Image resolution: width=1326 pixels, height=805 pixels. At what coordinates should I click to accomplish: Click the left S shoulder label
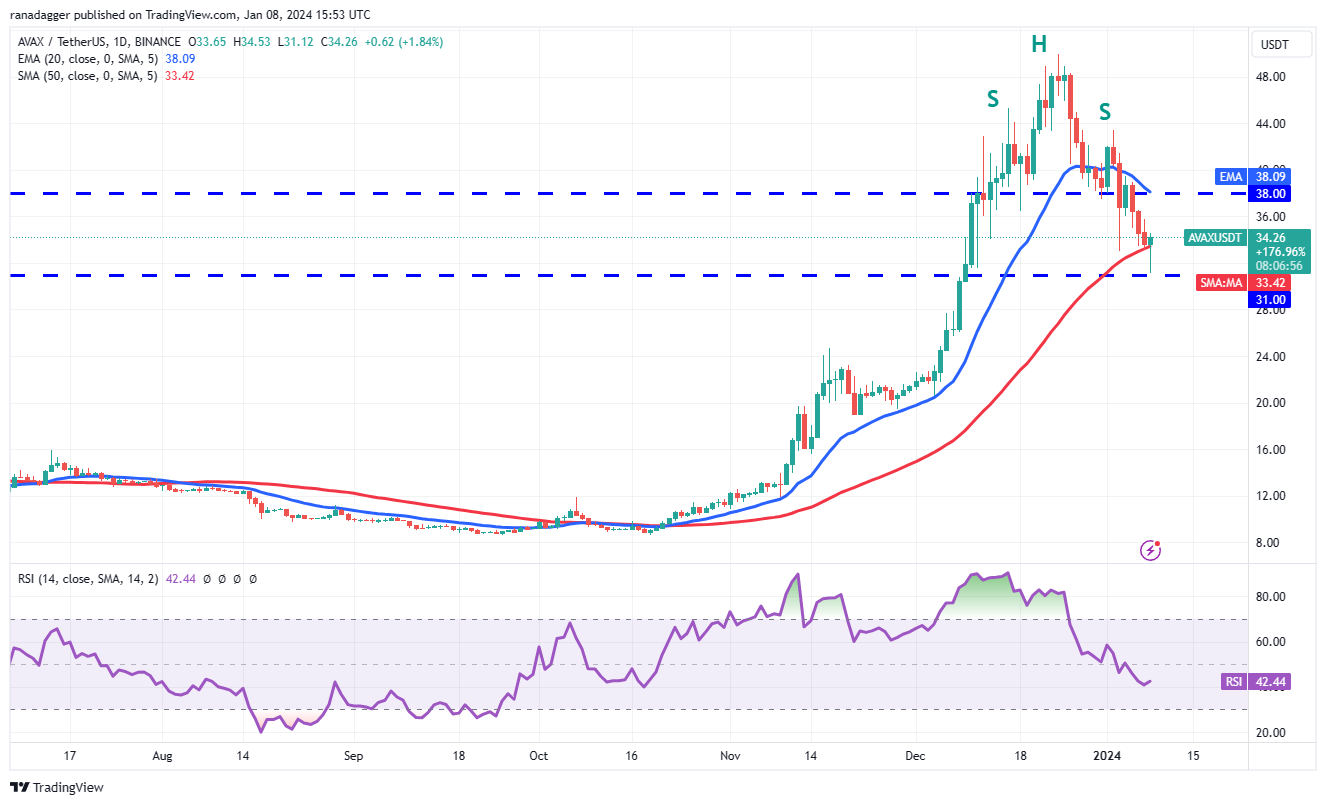click(x=992, y=99)
